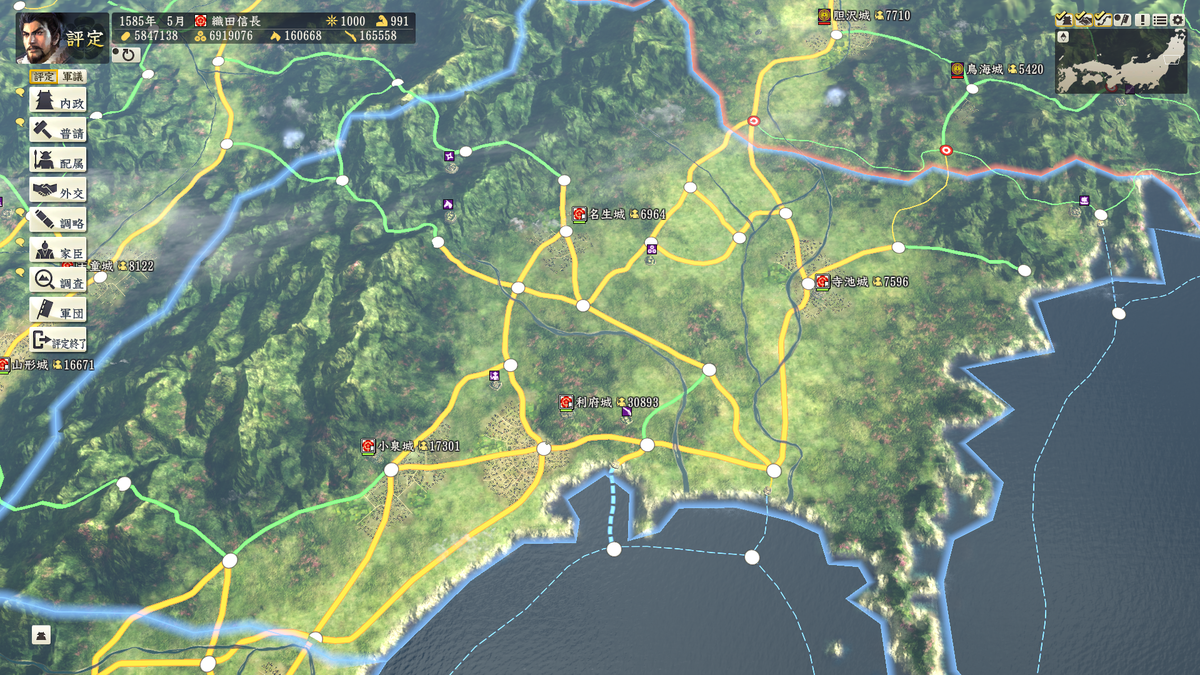Click the rice supply amount 6919076
1200x675 pixels.
pyautogui.click(x=230, y=35)
